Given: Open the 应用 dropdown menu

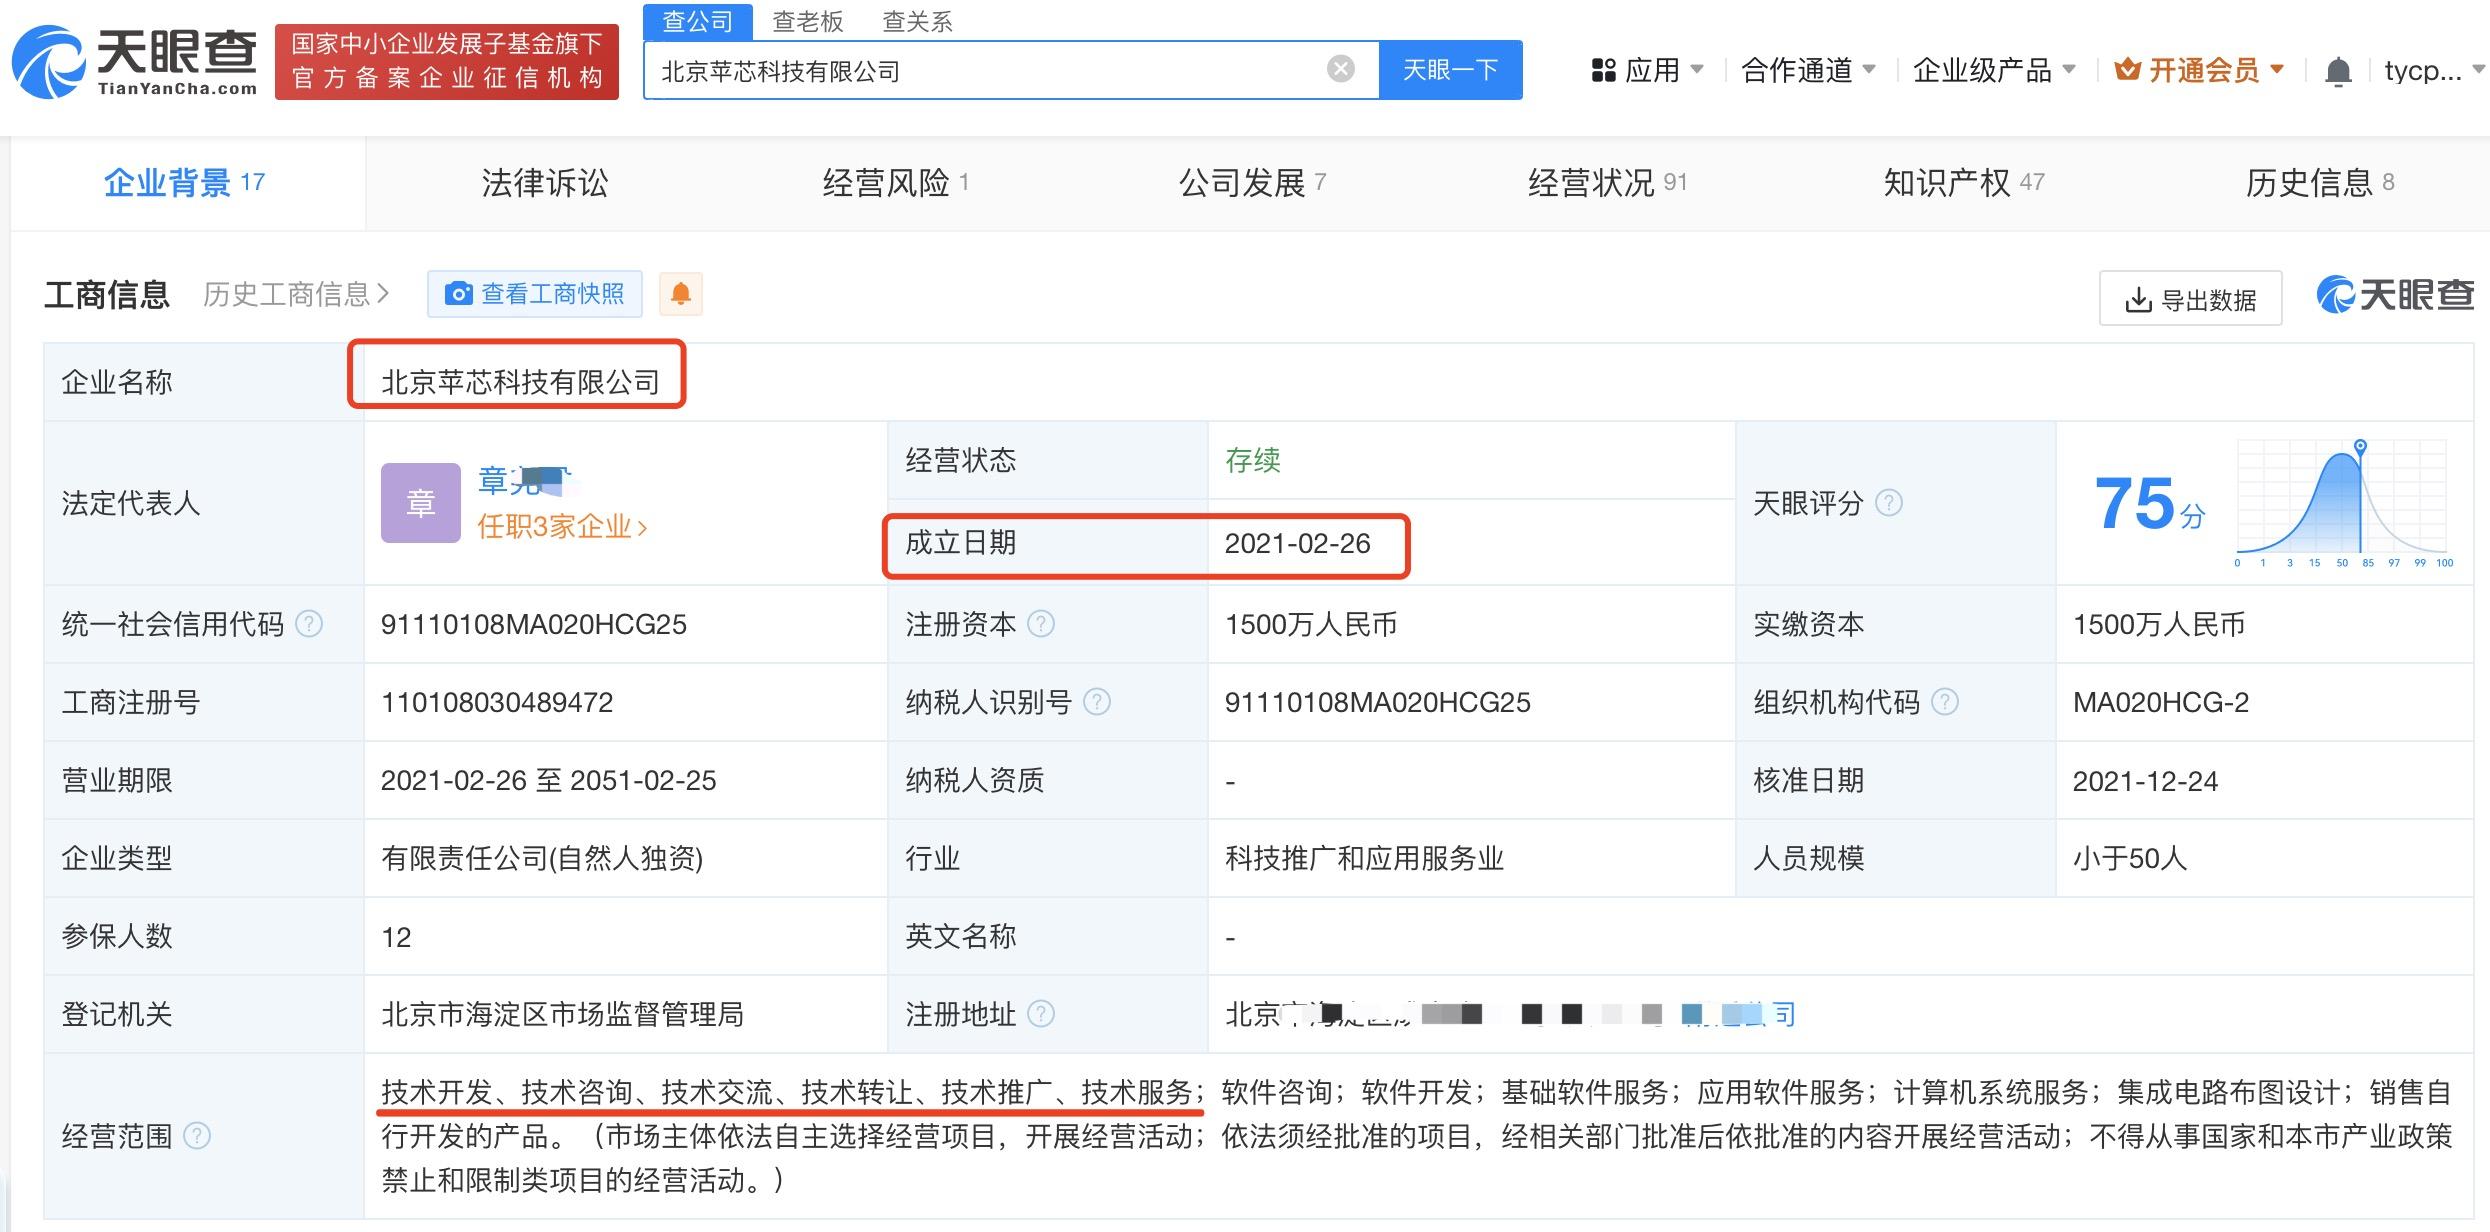Looking at the screenshot, I should (x=1648, y=70).
